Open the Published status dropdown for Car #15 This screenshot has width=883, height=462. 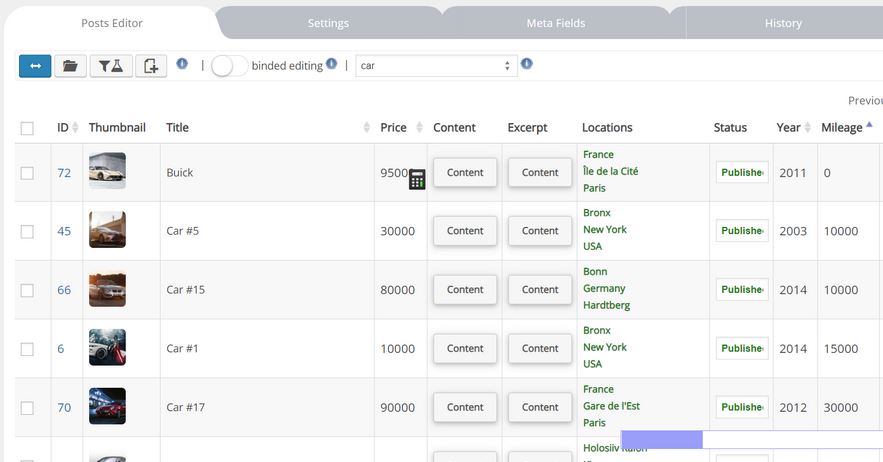click(742, 289)
